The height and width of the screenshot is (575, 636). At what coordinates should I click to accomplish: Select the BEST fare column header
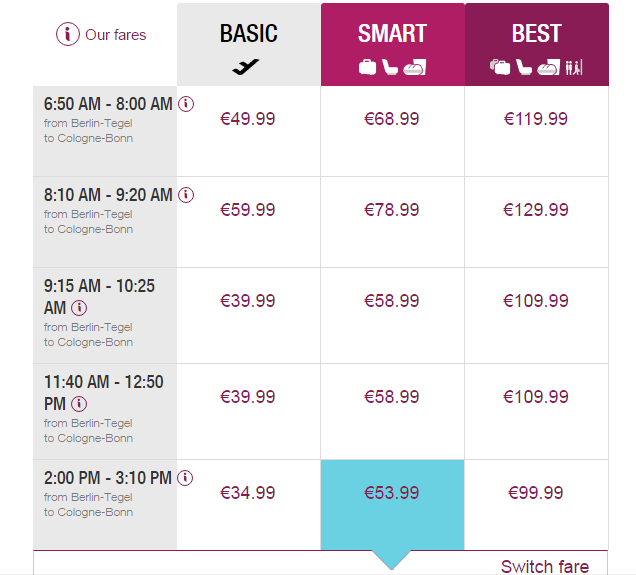point(537,45)
